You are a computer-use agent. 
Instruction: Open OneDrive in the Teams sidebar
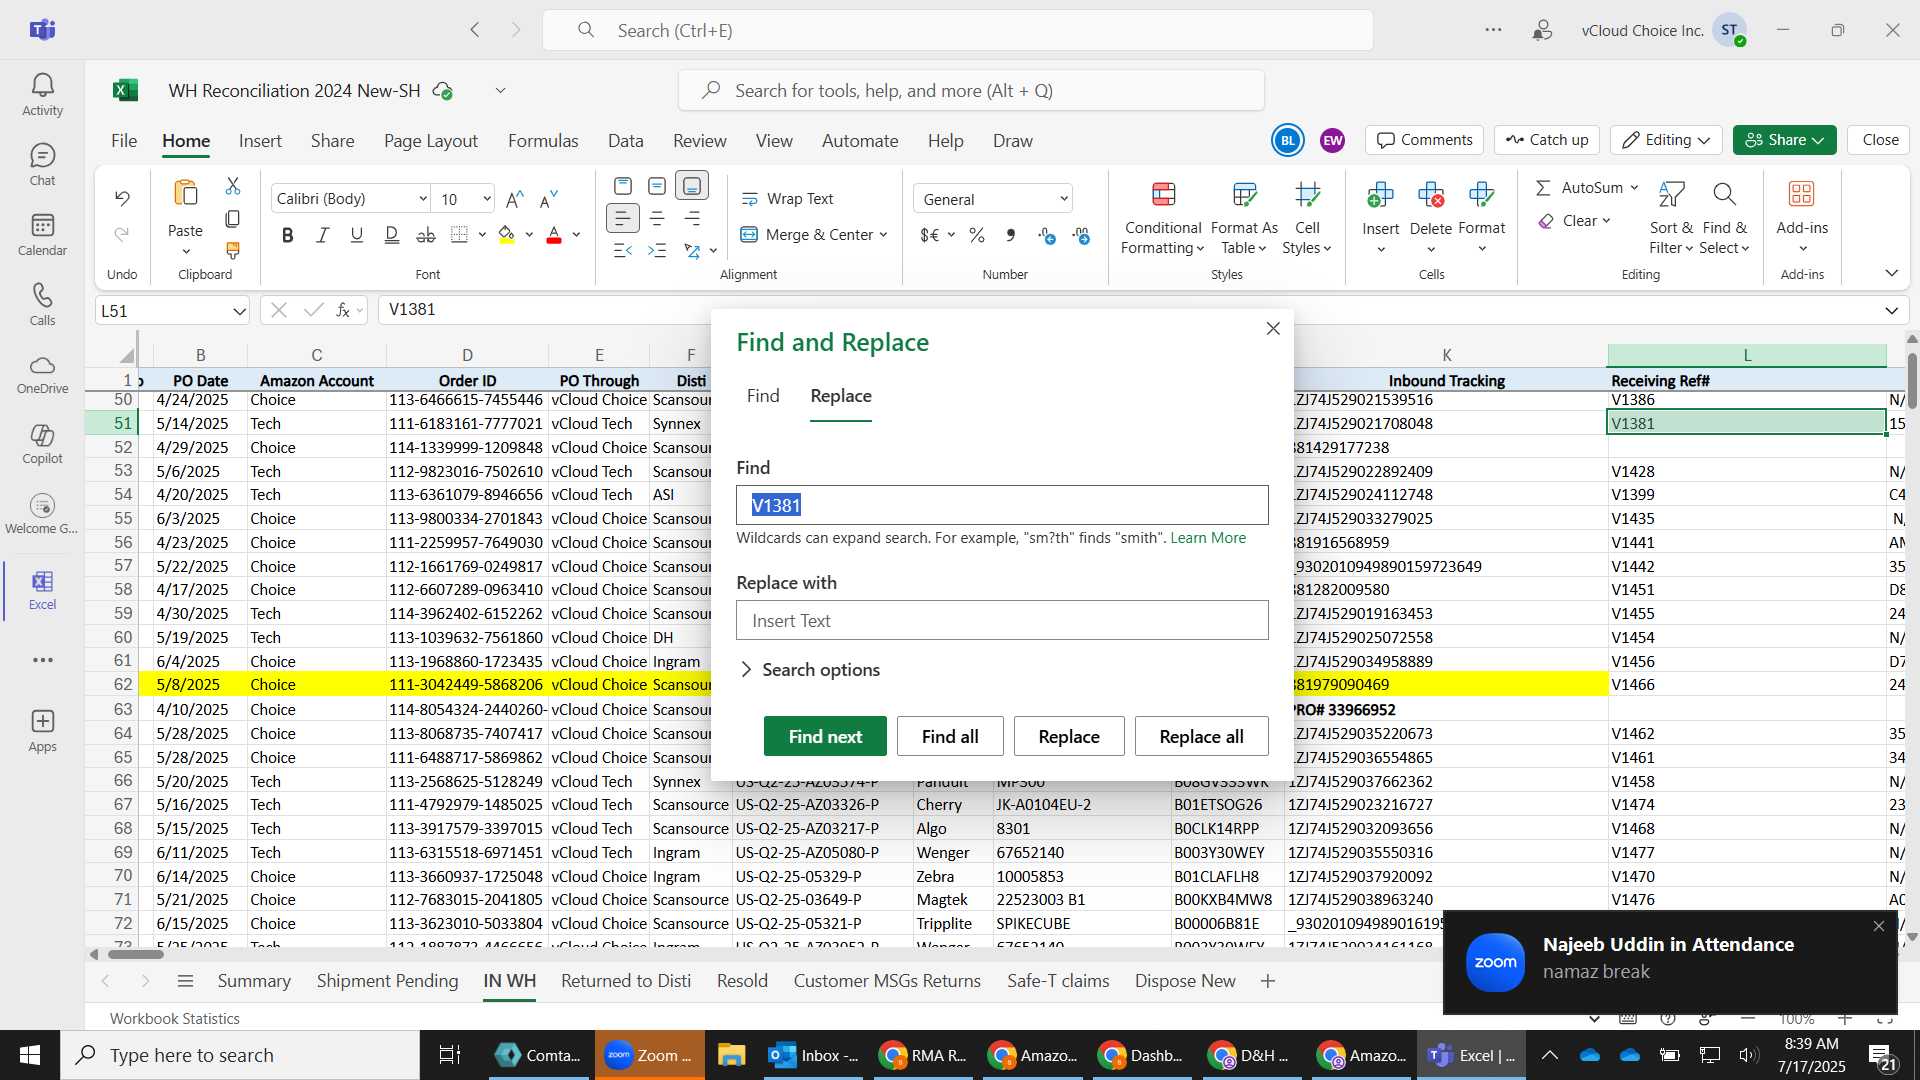coord(42,375)
